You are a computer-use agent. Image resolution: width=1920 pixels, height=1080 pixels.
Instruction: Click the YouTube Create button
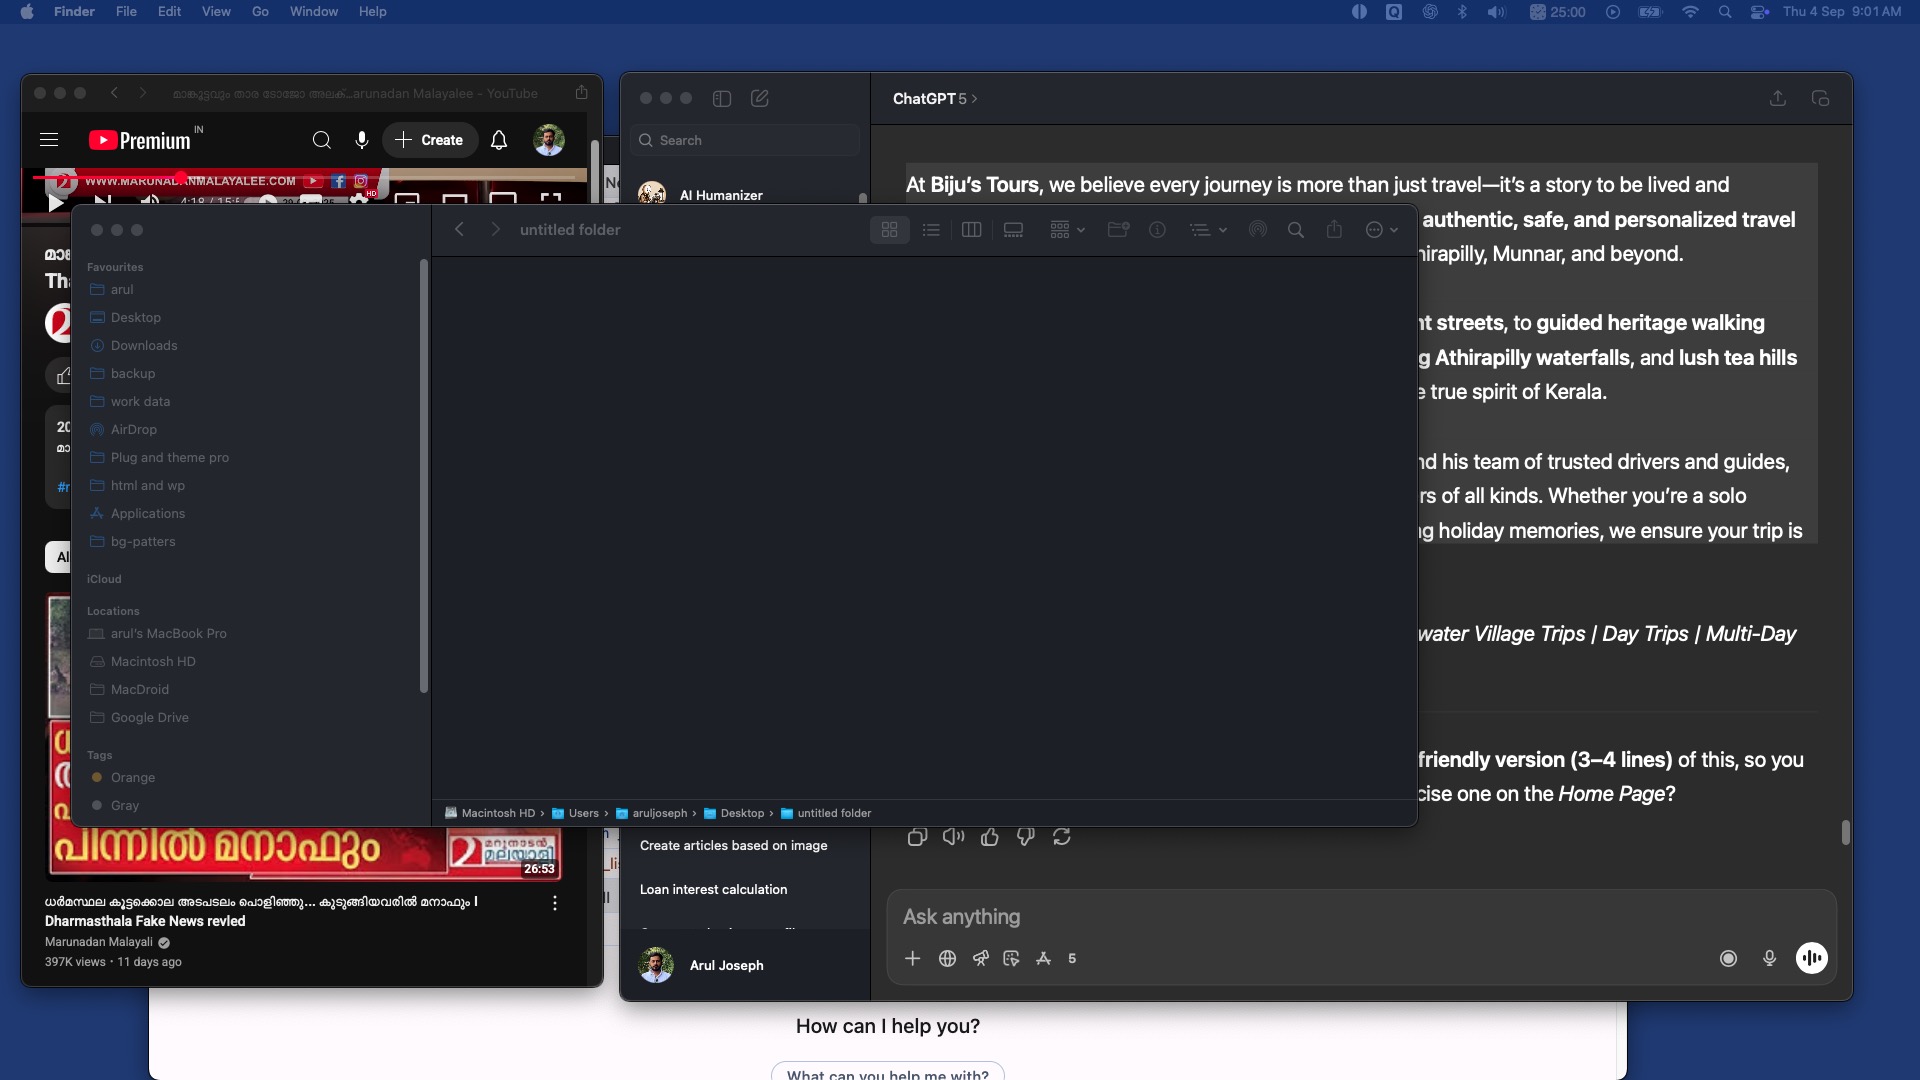coord(430,140)
